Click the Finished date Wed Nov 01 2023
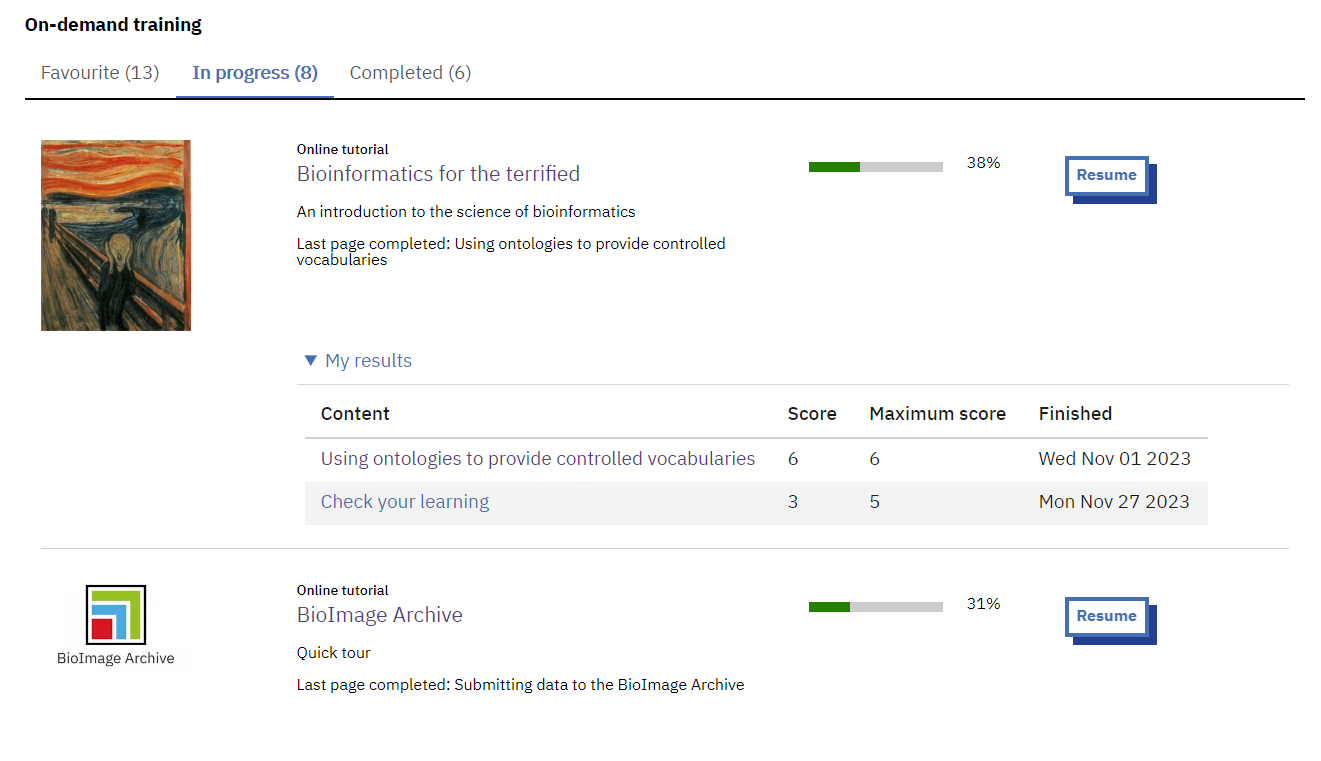Viewport: 1321px width, 761px height. [1114, 458]
